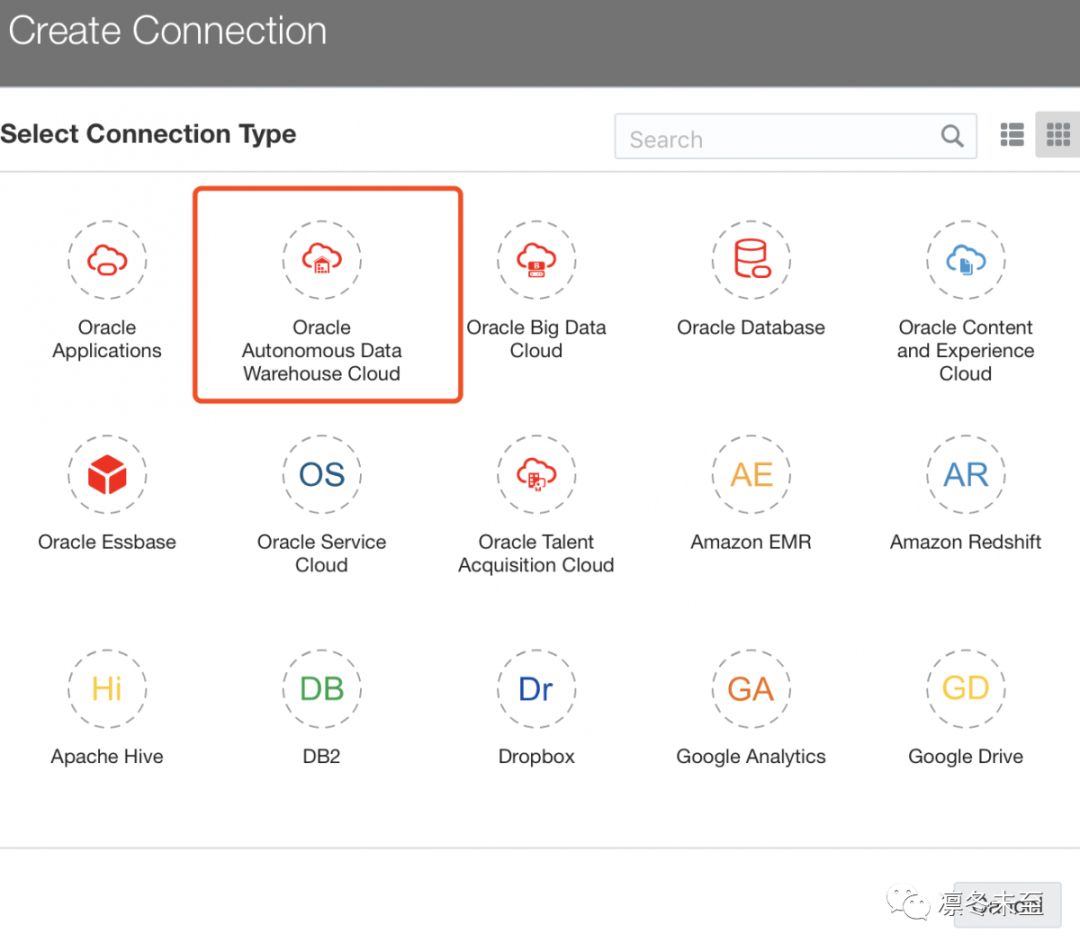Select the Oracle Big Data Cloud icon
Viewport: 1080px width, 952px height.
click(536, 261)
